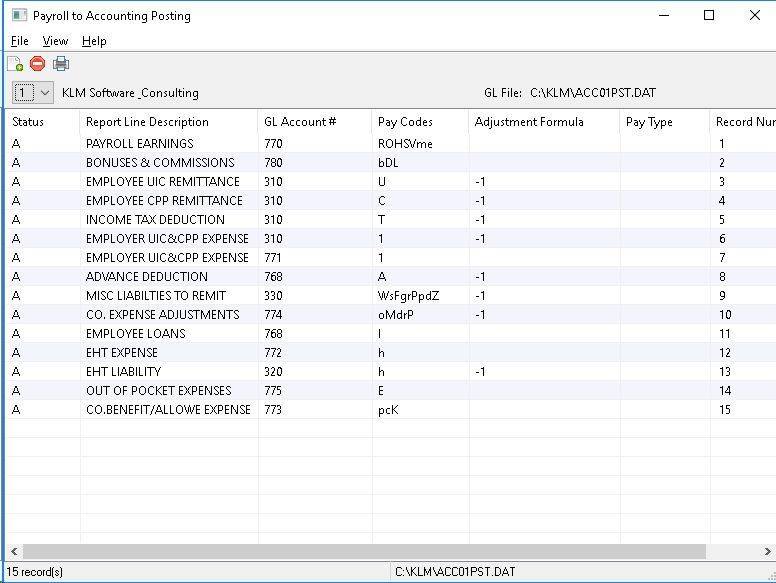Select the CO.BENEFIT/ALLOWE EXPENSE row
Viewport: 776px width, 583px height.
(x=390, y=409)
